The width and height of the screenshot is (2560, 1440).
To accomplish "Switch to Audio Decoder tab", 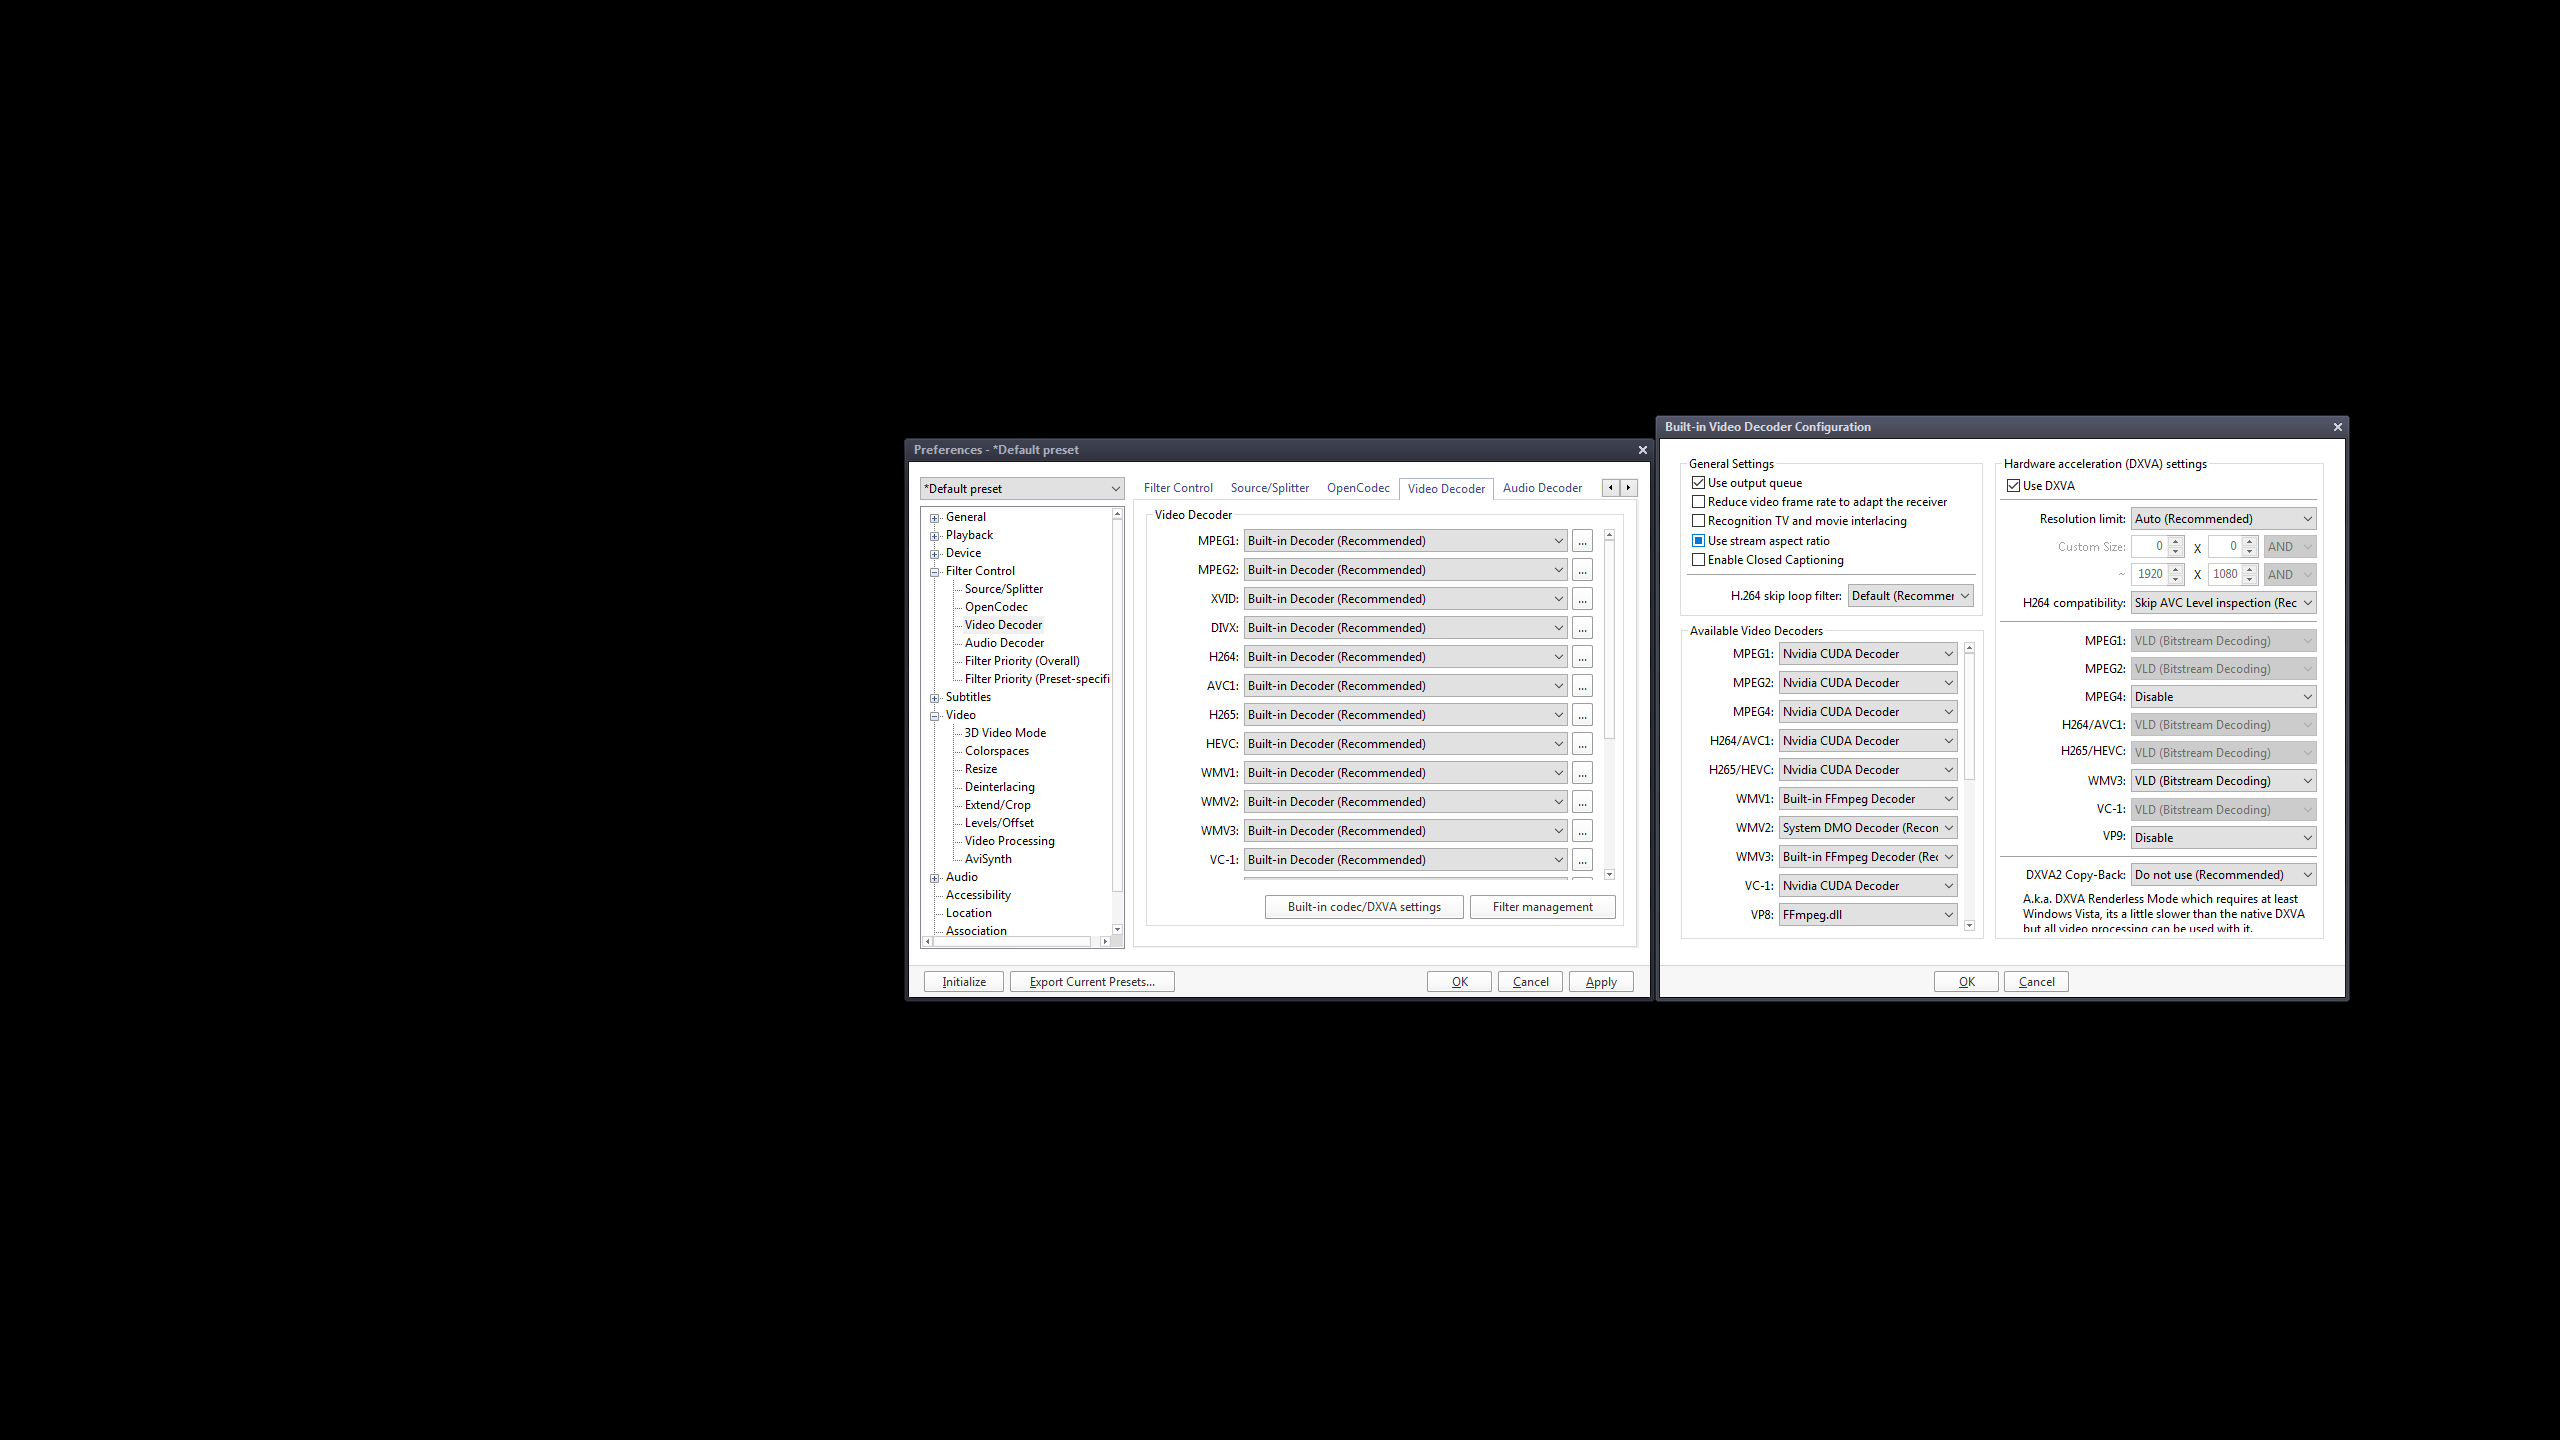I will tap(1542, 488).
